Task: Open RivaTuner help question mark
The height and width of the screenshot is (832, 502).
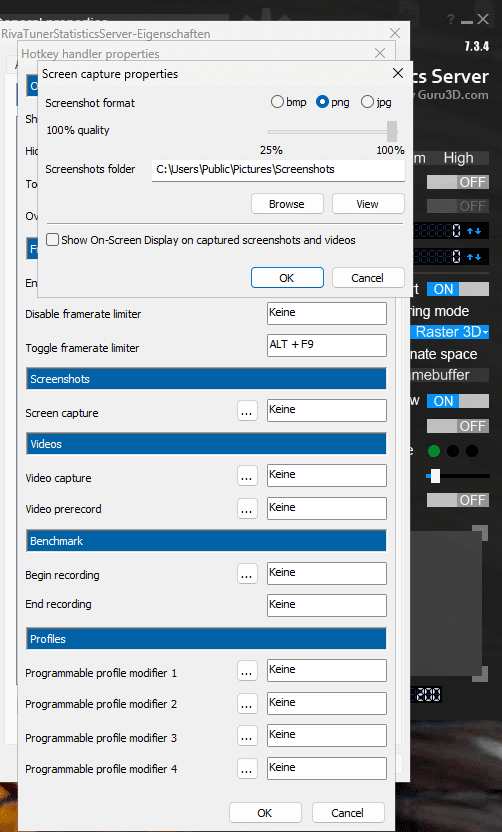Action: coord(451,20)
